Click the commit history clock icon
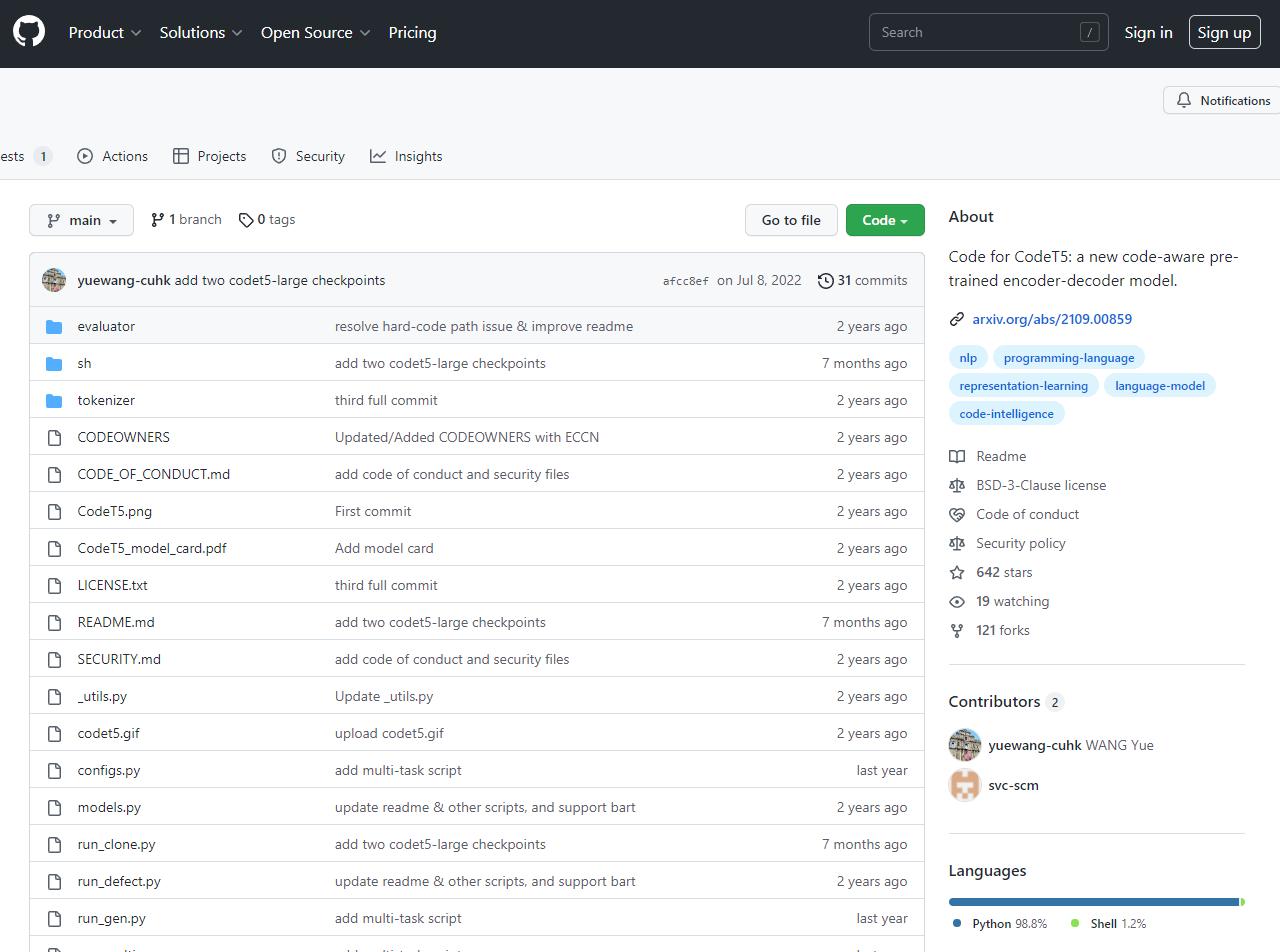Viewport: 1280px width, 952px height. click(825, 281)
